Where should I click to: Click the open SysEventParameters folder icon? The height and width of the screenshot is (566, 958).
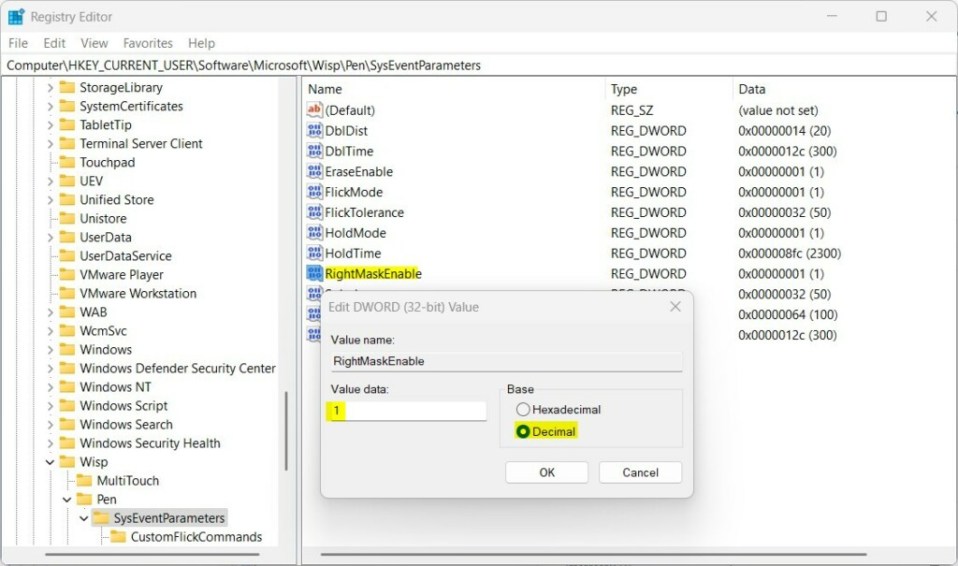point(101,518)
